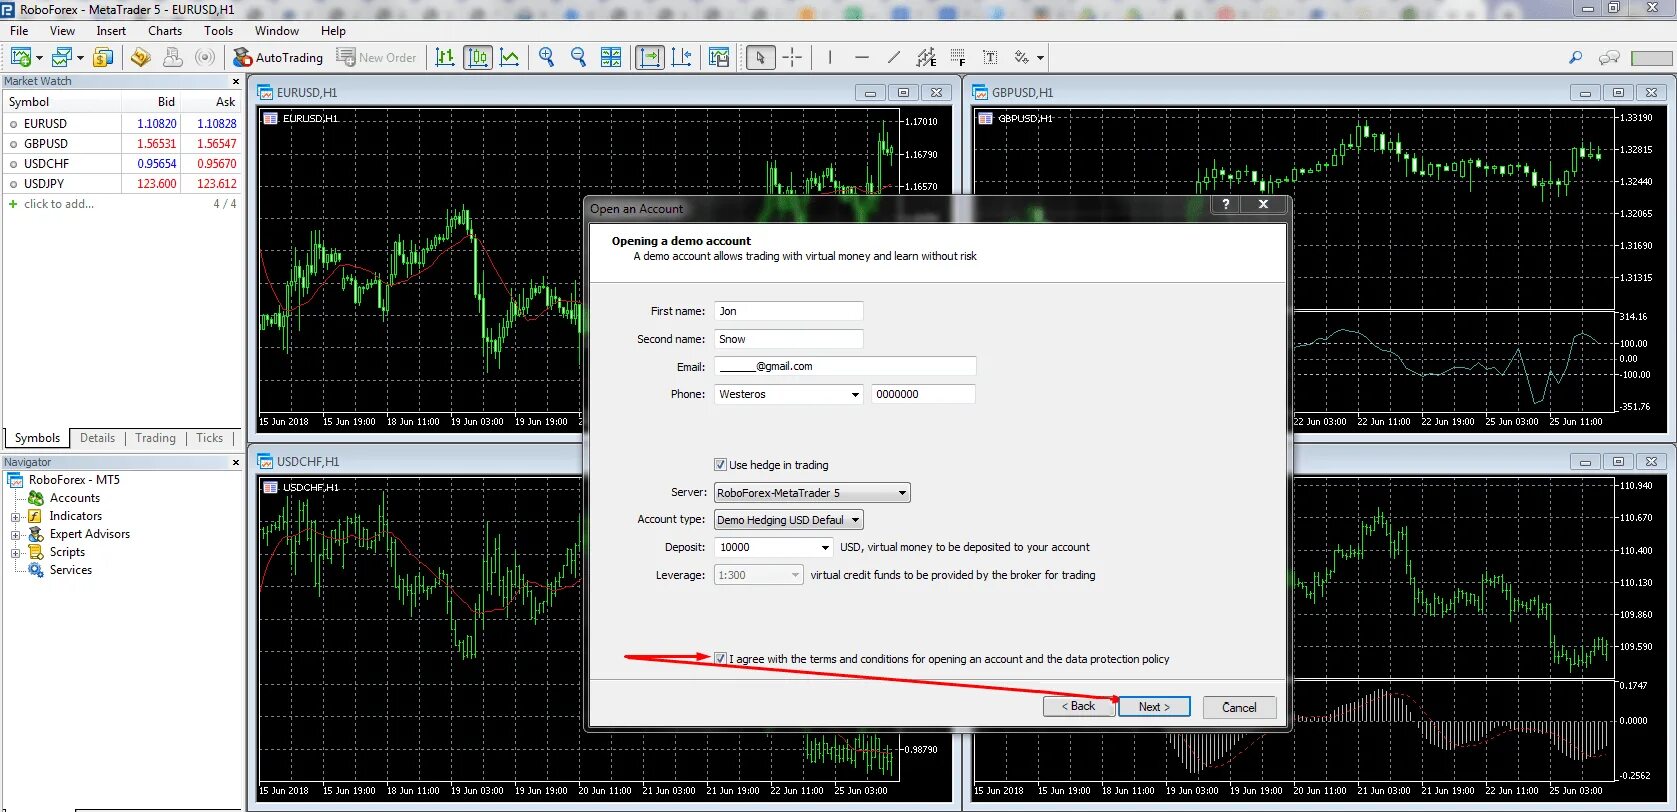This screenshot has height=812, width=1677.
Task: Open the Phone country dropdown showing Westeros
Action: [788, 394]
